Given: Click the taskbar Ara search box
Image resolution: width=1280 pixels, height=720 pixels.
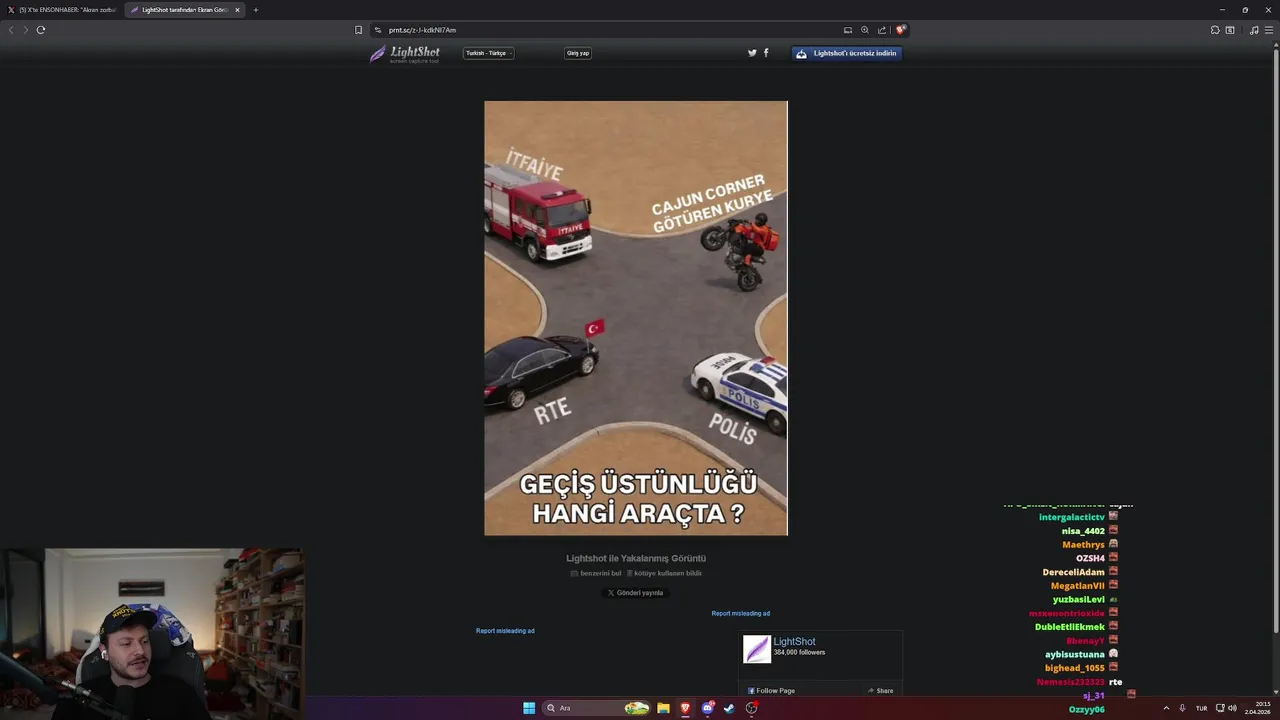Looking at the screenshot, I should [x=596, y=708].
